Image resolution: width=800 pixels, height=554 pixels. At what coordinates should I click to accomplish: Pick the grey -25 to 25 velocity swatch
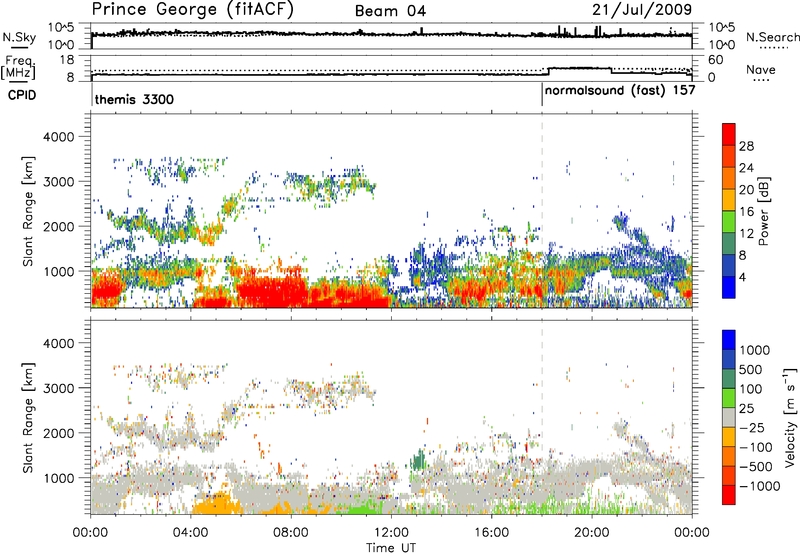tap(729, 418)
